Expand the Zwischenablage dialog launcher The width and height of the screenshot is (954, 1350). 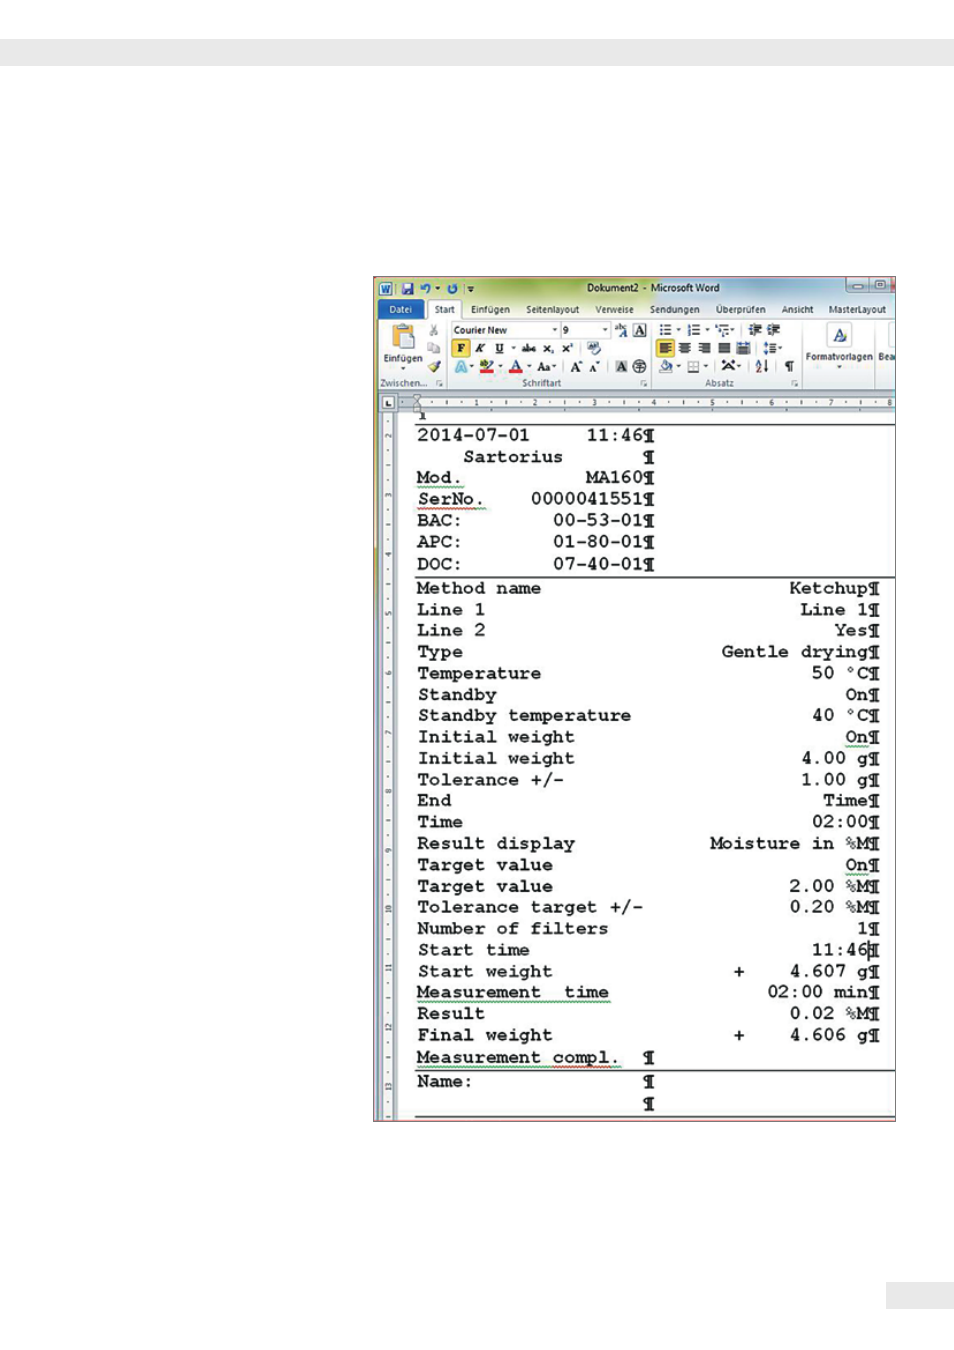[x=439, y=383]
